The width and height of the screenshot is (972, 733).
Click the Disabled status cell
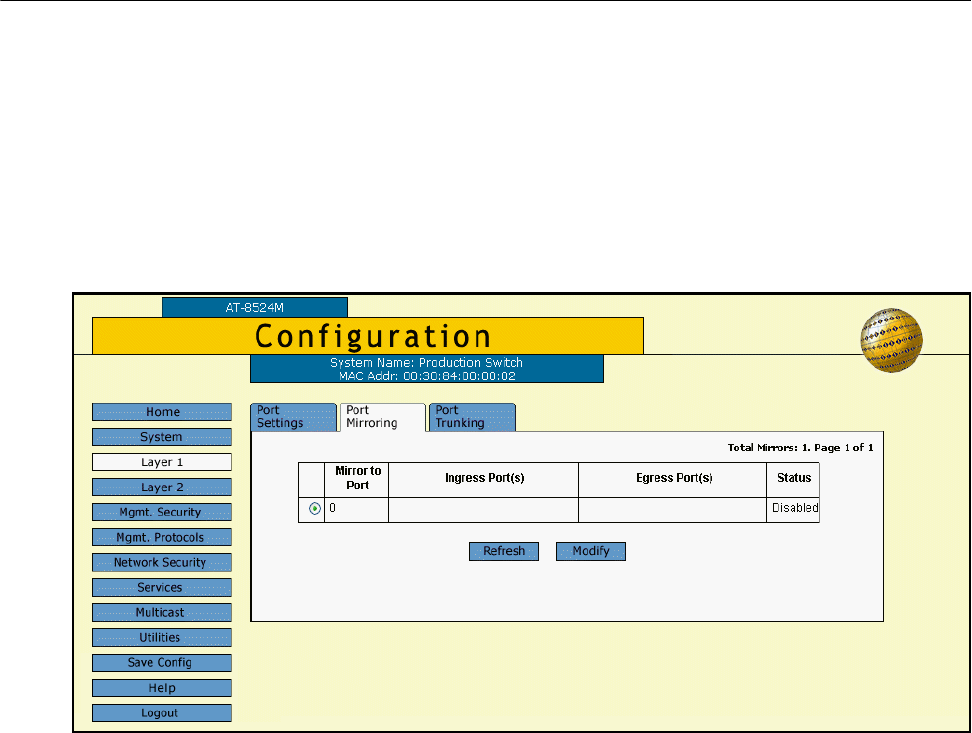click(x=795, y=508)
